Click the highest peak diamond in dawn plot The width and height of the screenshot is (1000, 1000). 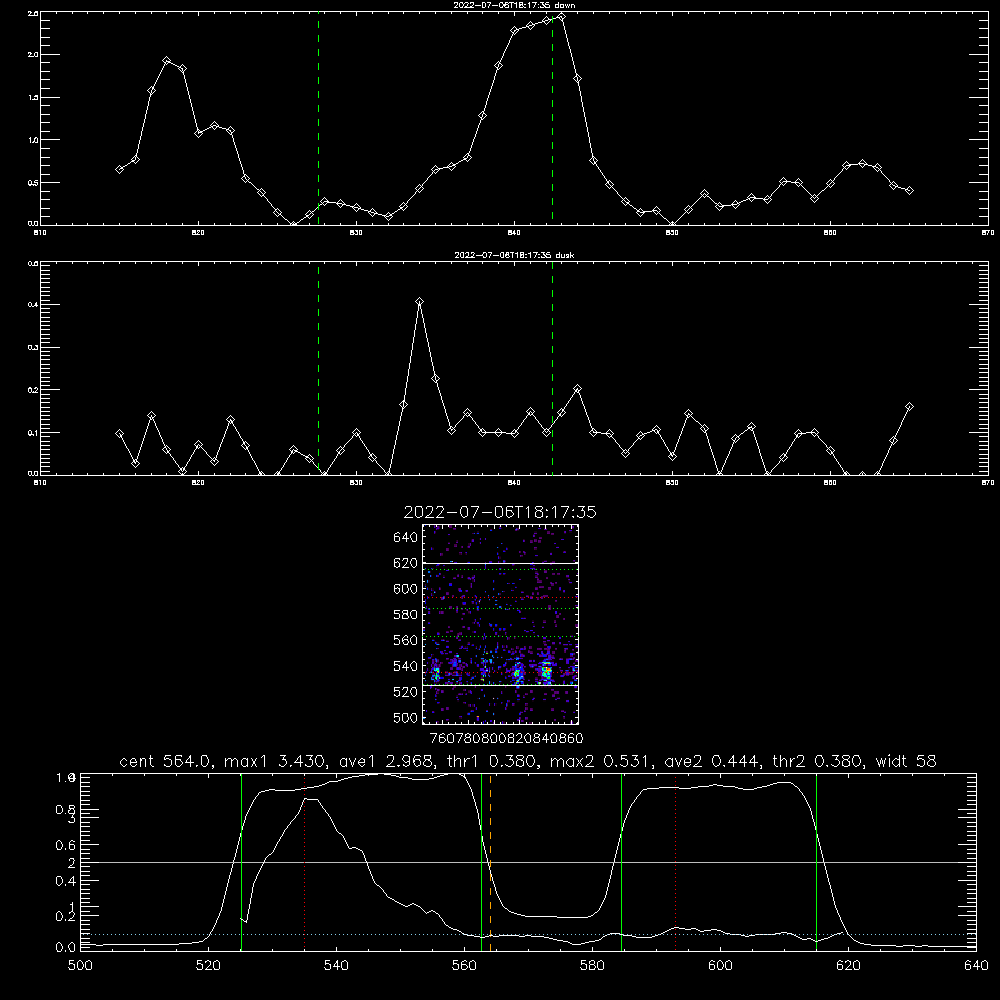tap(561, 17)
